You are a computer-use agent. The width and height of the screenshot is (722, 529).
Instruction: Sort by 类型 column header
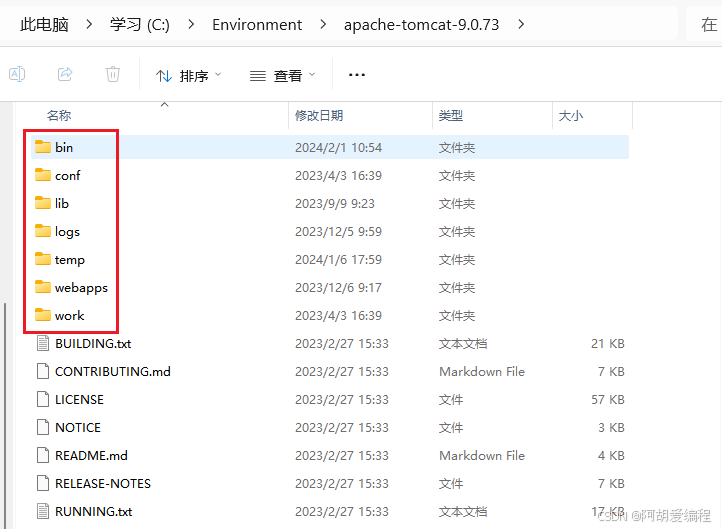point(451,116)
